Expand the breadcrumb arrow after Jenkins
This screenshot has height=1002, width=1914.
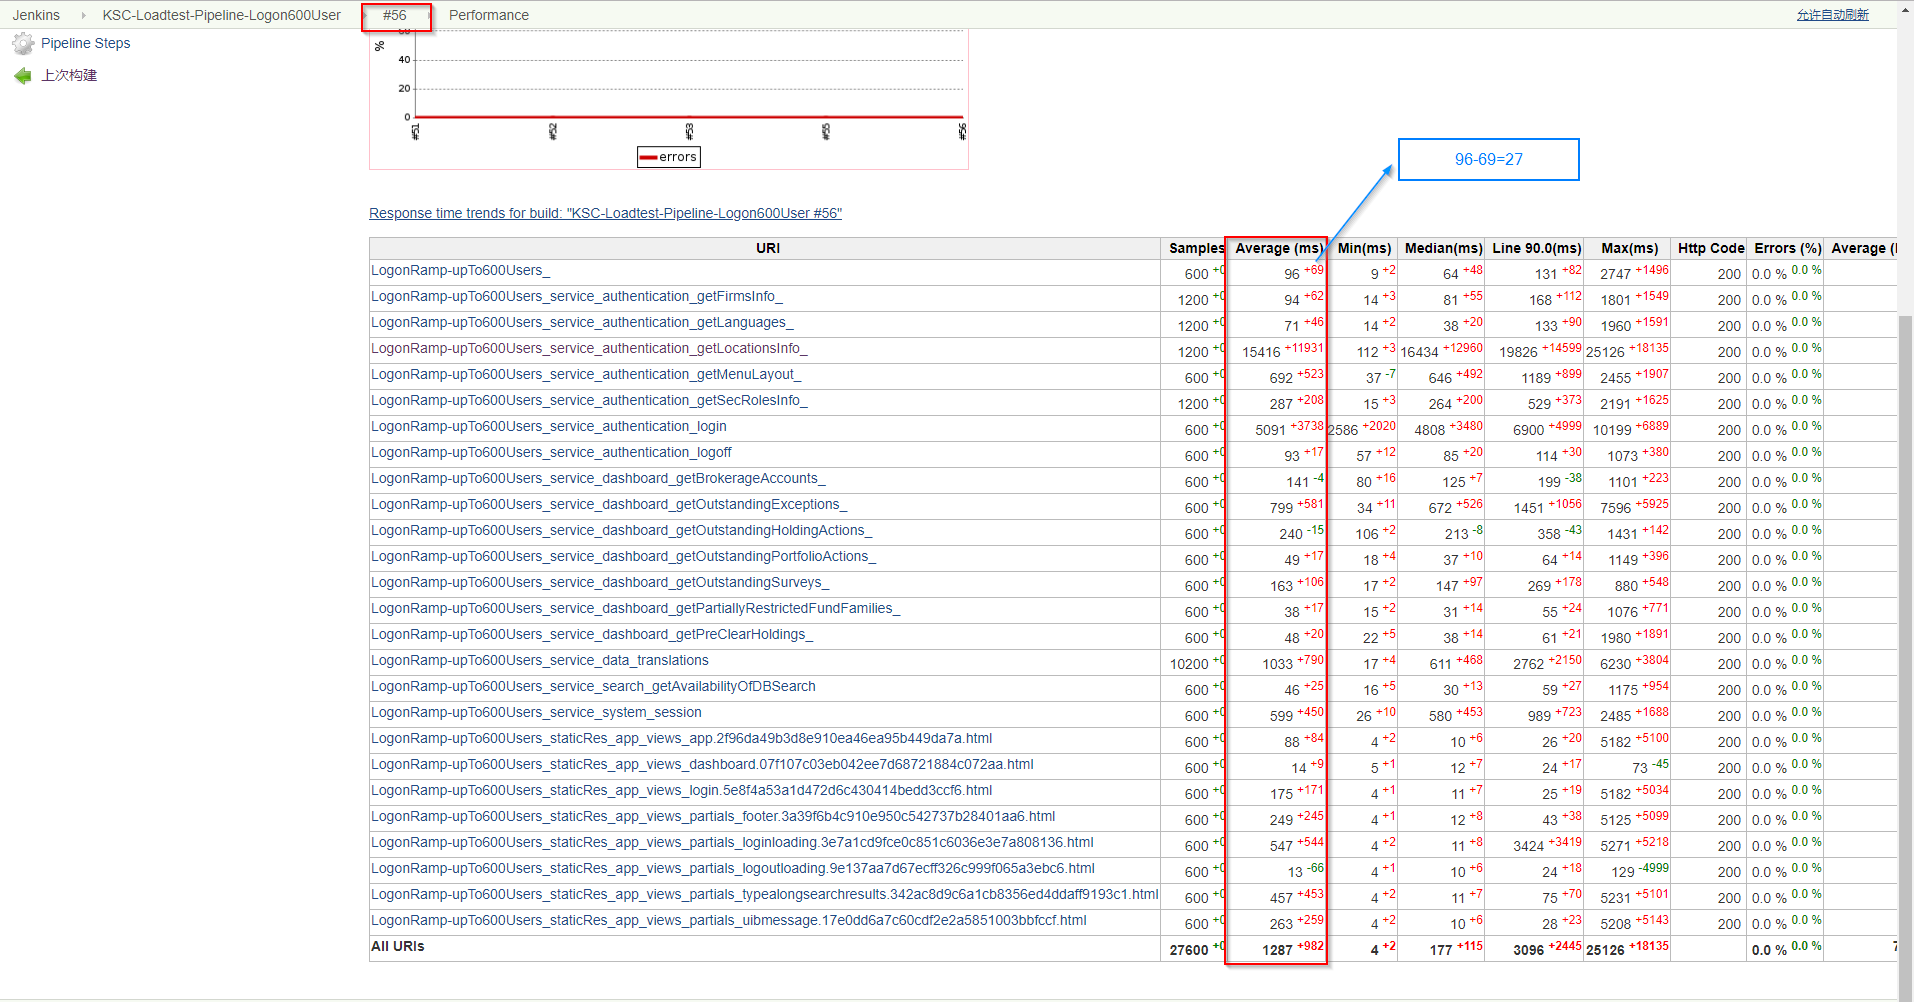click(83, 16)
